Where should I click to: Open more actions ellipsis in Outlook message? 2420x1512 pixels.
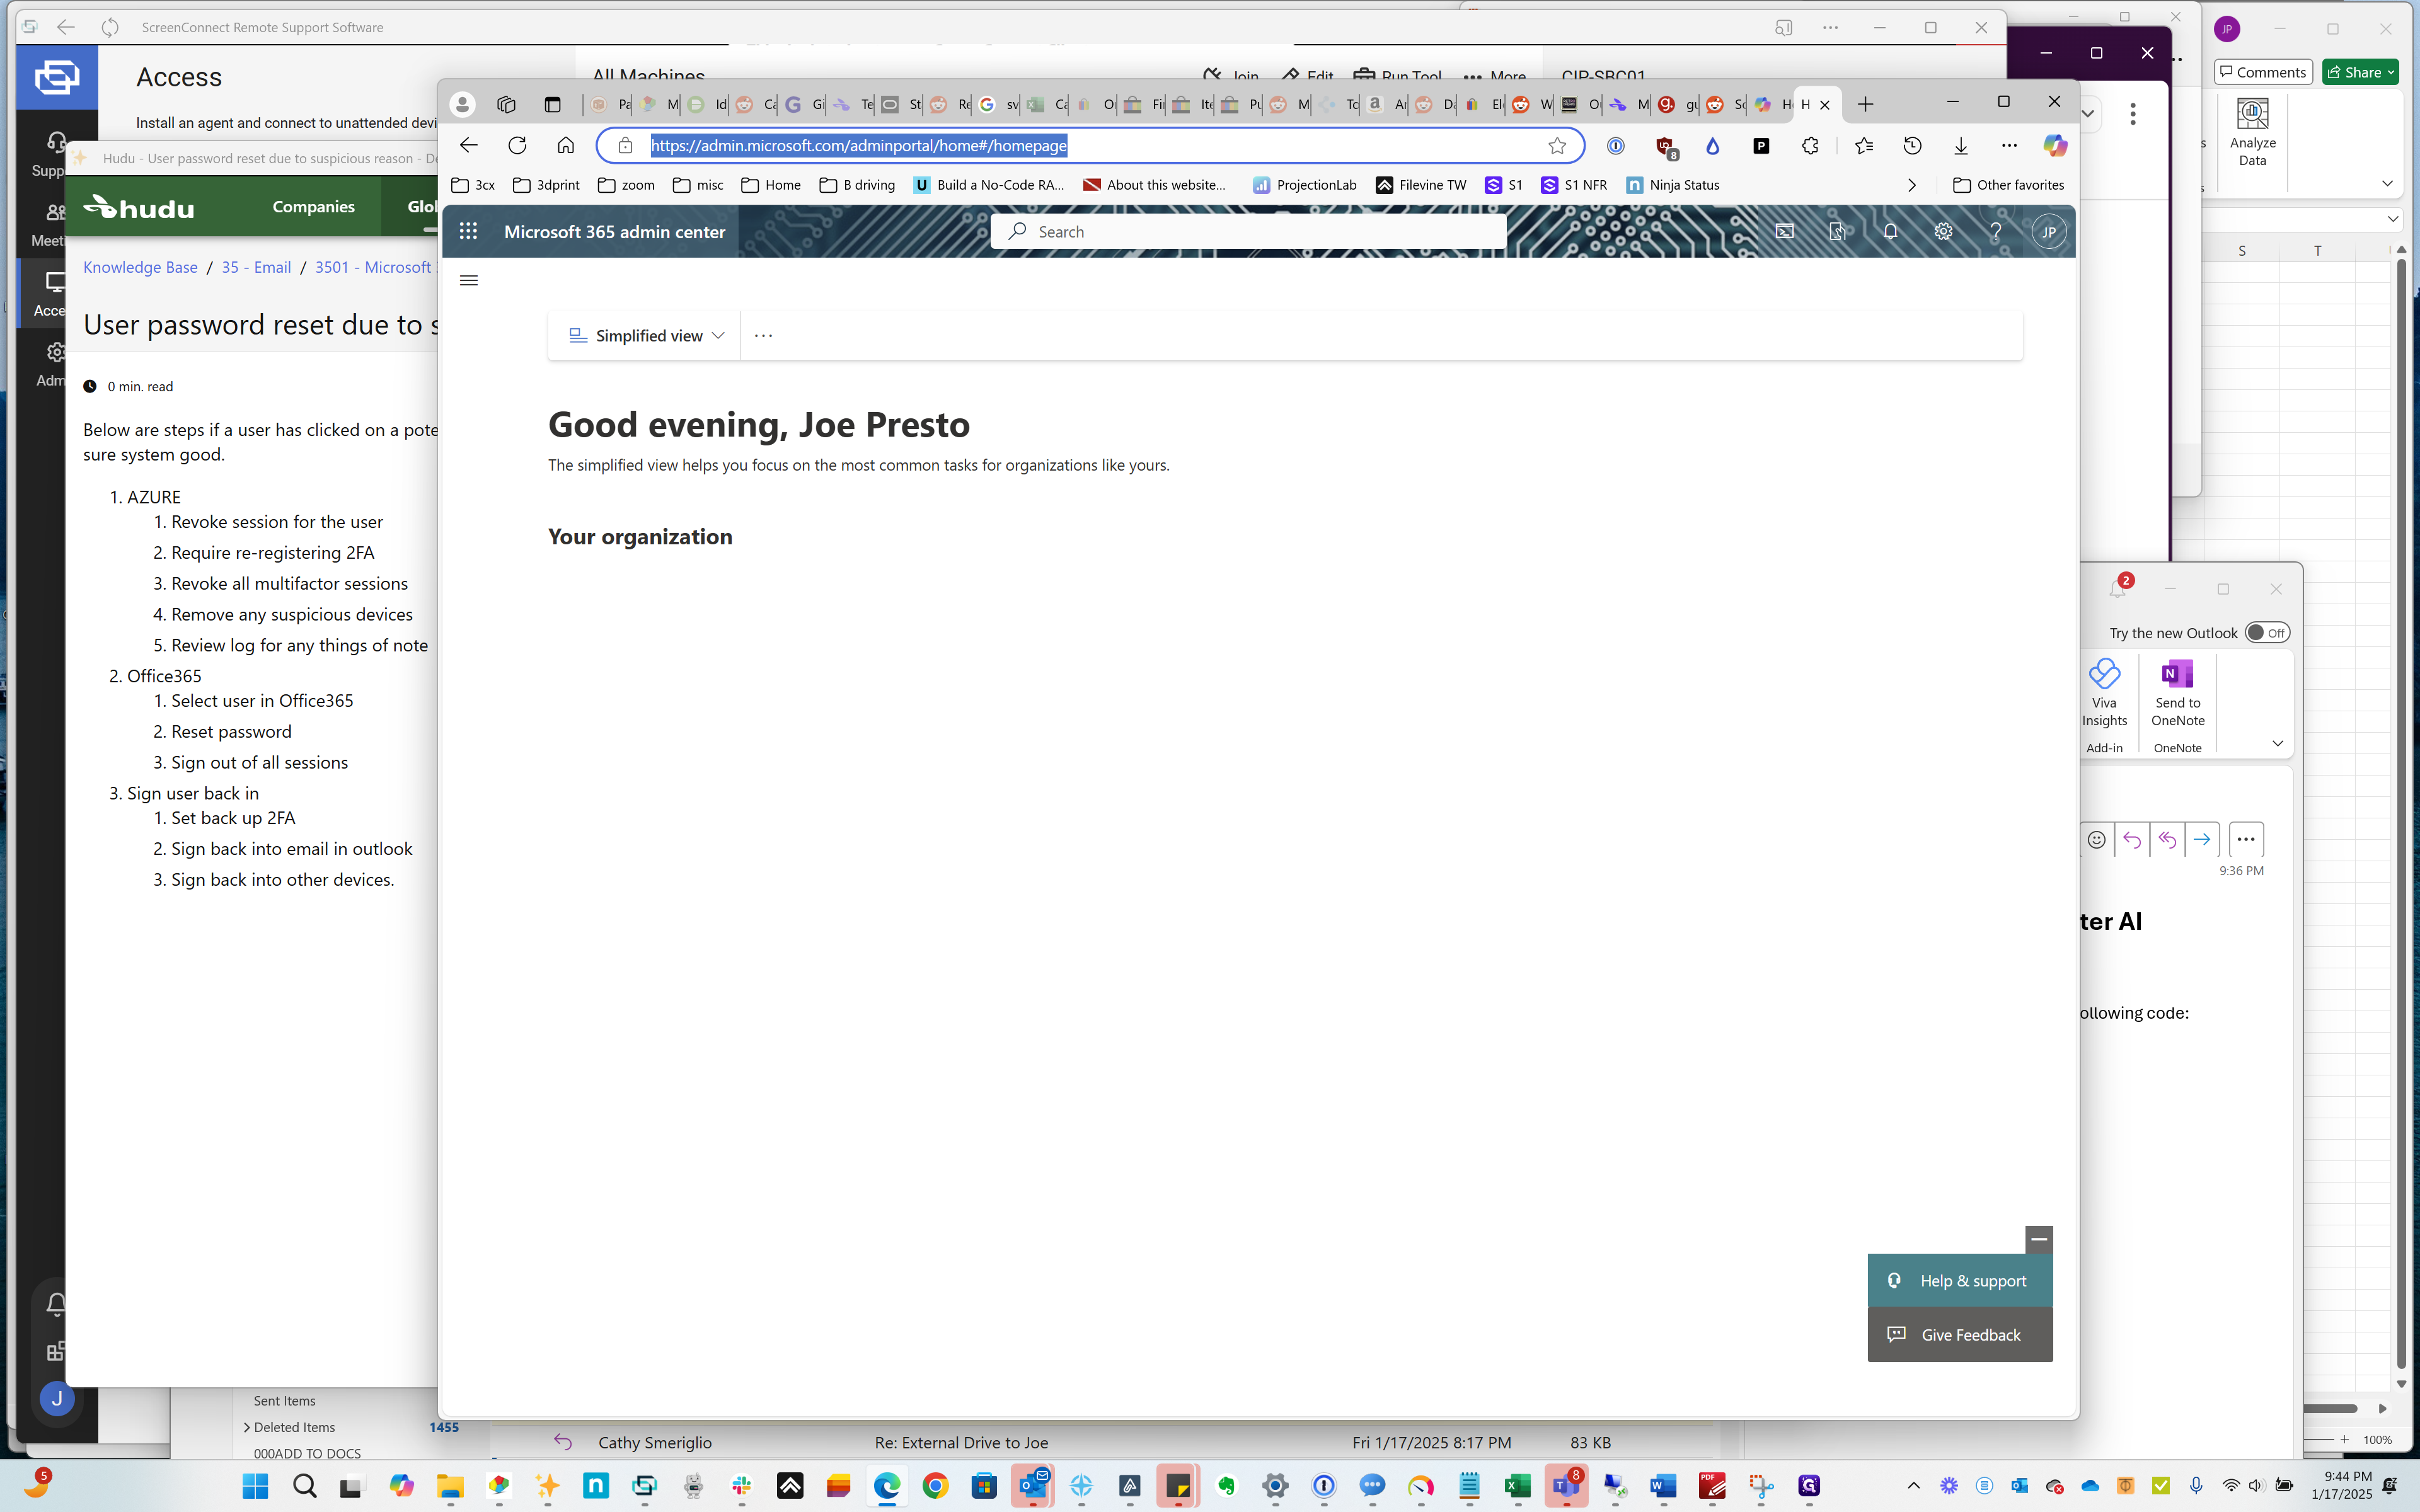pyautogui.click(x=2245, y=840)
